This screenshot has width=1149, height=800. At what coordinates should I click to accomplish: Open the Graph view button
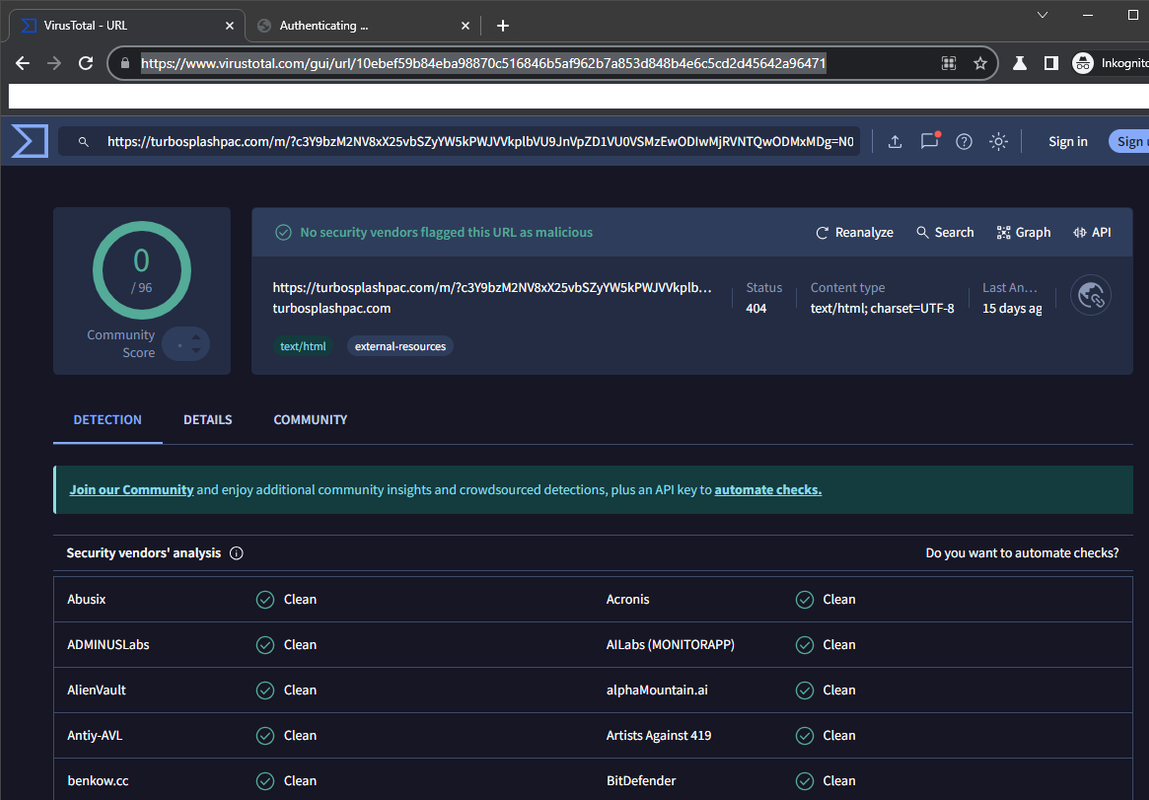[x=1024, y=232]
